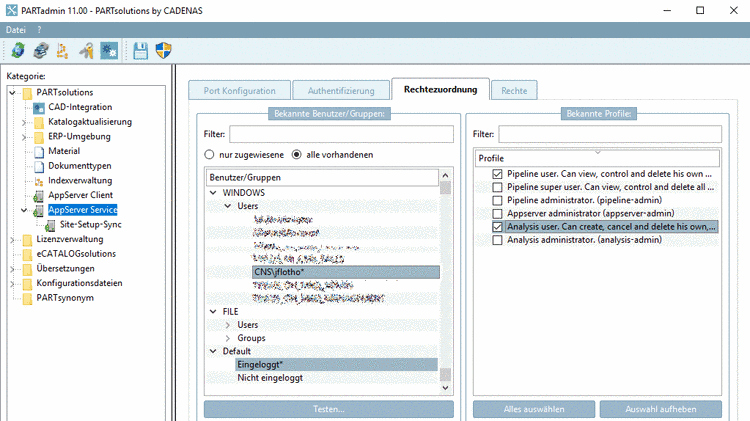Click the AppServer Client server icon
Viewport: 750px width, 421px height.
[39, 196]
